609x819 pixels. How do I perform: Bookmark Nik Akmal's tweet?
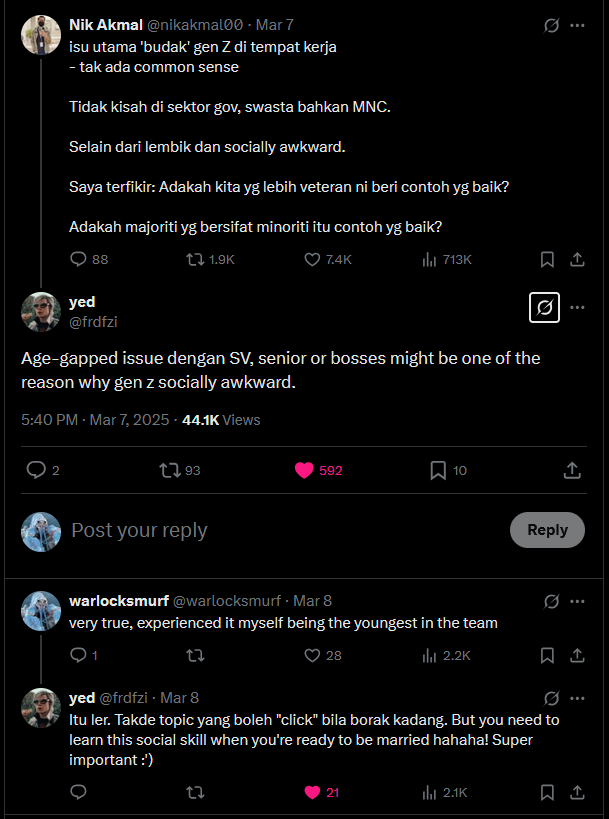click(x=547, y=259)
